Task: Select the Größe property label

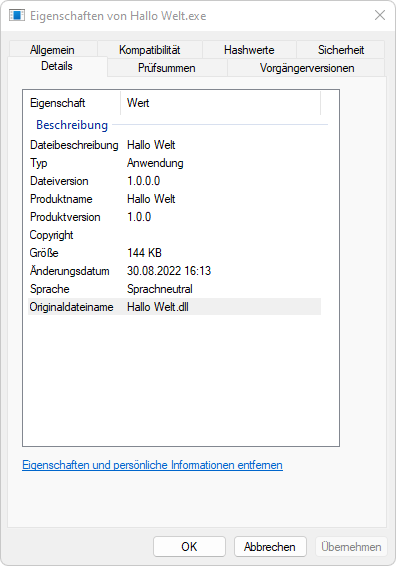Action: [44, 253]
